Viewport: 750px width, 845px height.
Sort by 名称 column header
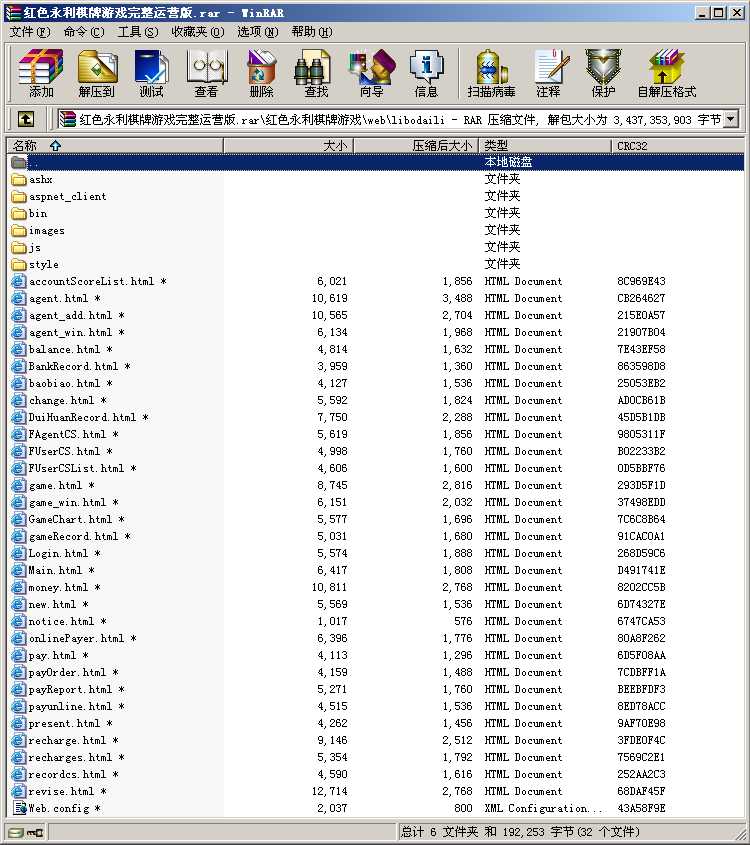[x=115, y=146]
